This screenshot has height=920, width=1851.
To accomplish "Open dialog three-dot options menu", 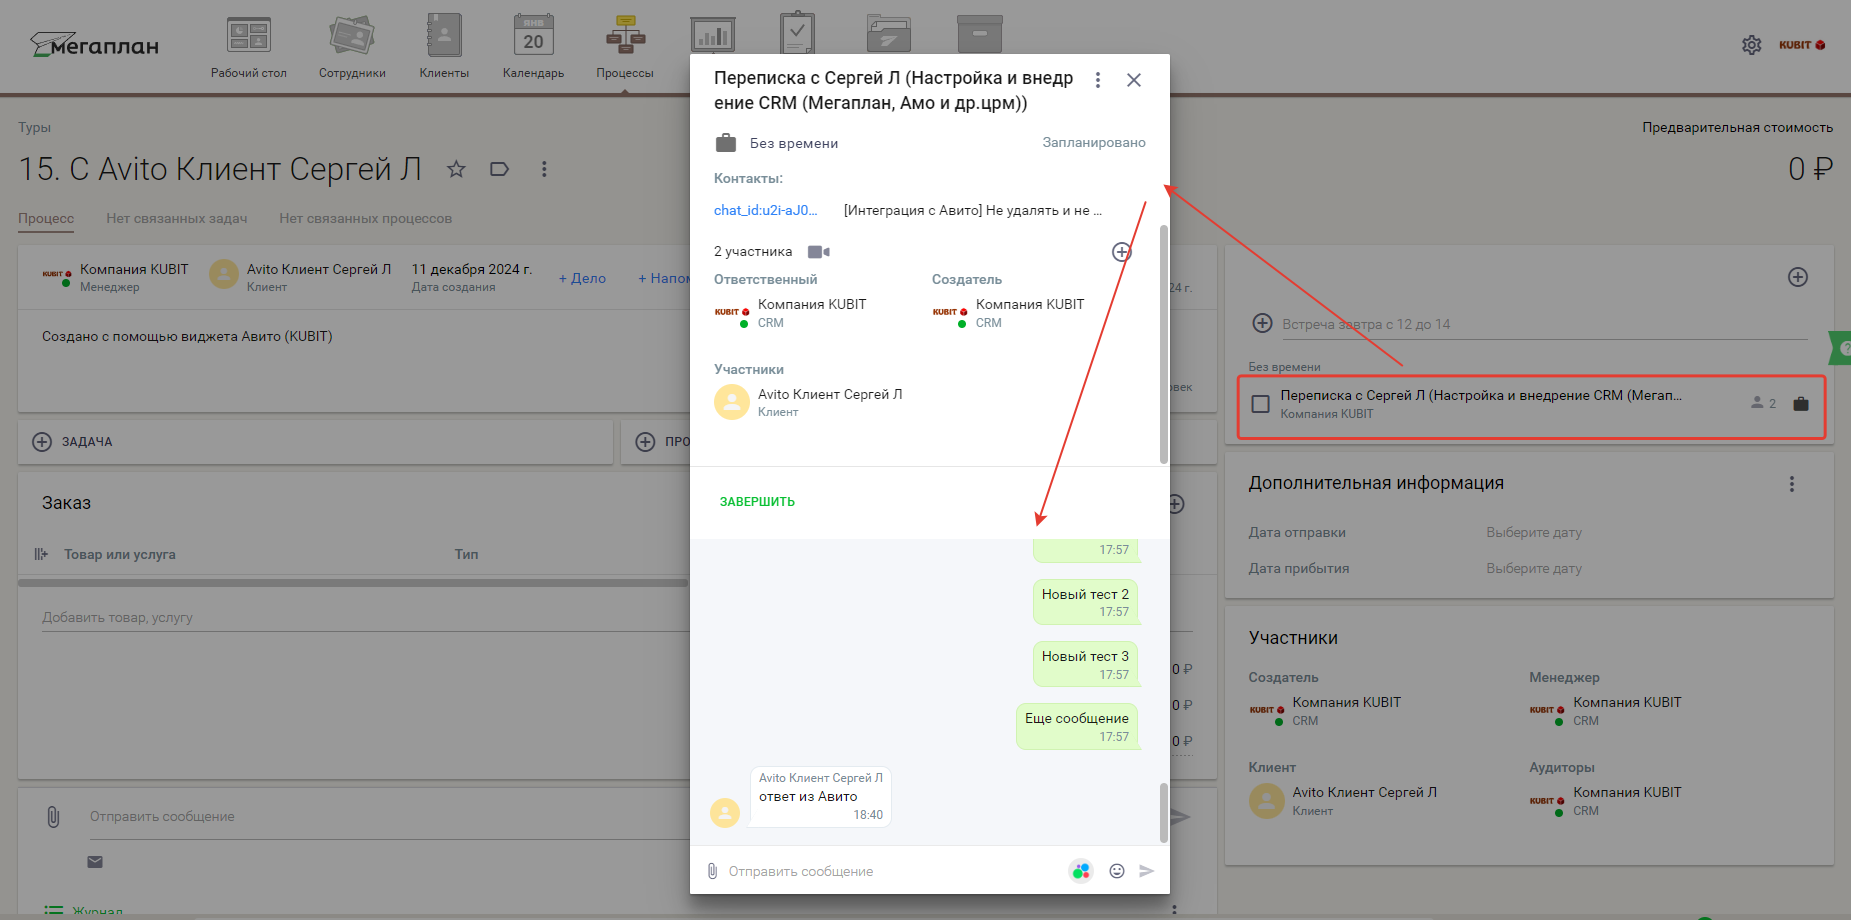I will tap(1098, 80).
